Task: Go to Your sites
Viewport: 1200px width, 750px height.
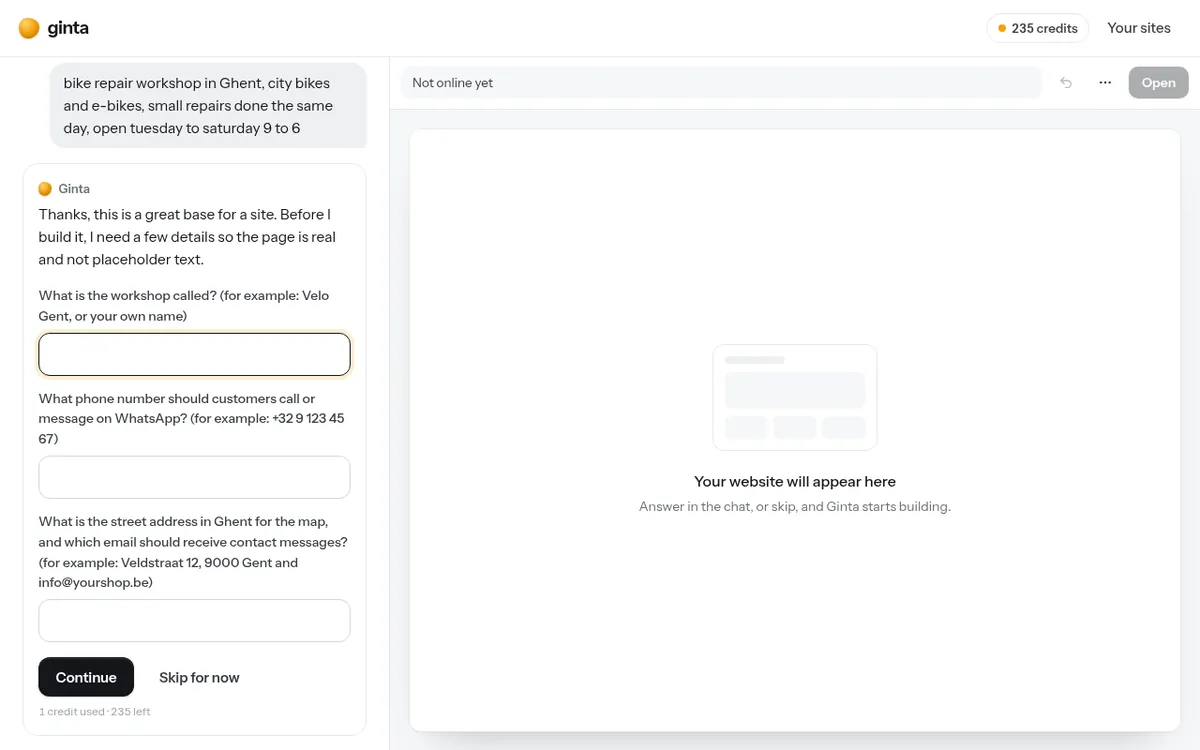Action: [x=1139, y=28]
